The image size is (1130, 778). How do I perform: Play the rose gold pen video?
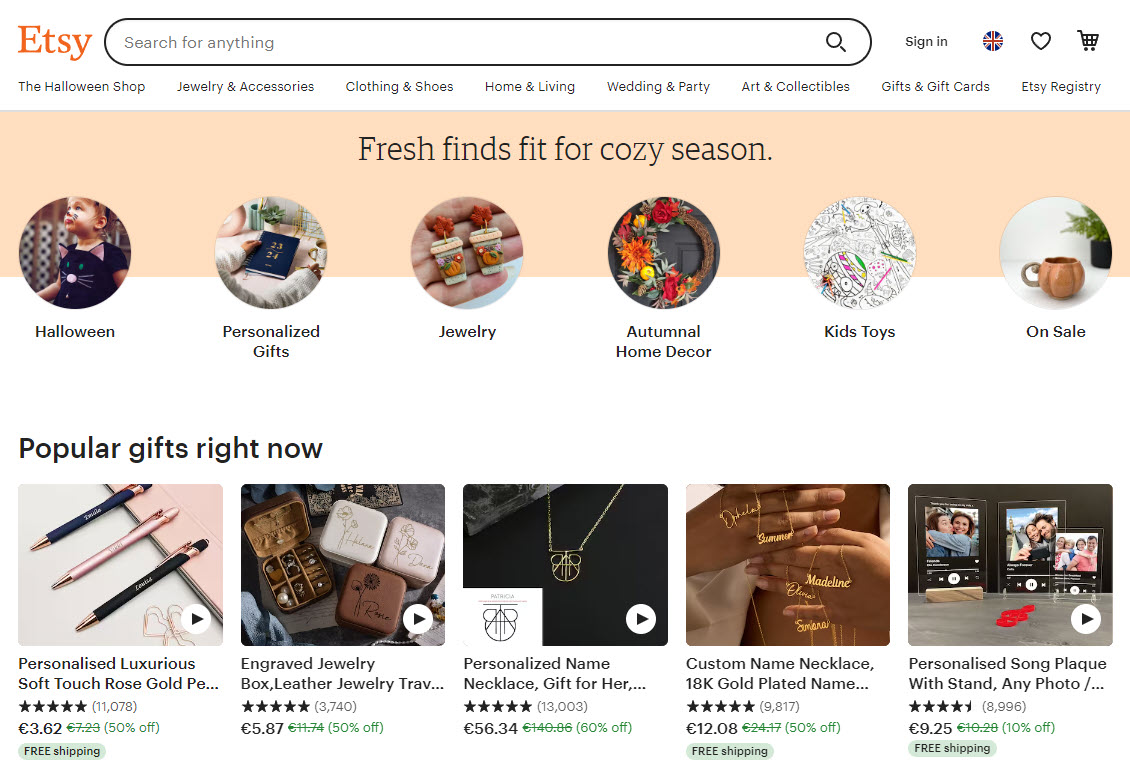[196, 619]
